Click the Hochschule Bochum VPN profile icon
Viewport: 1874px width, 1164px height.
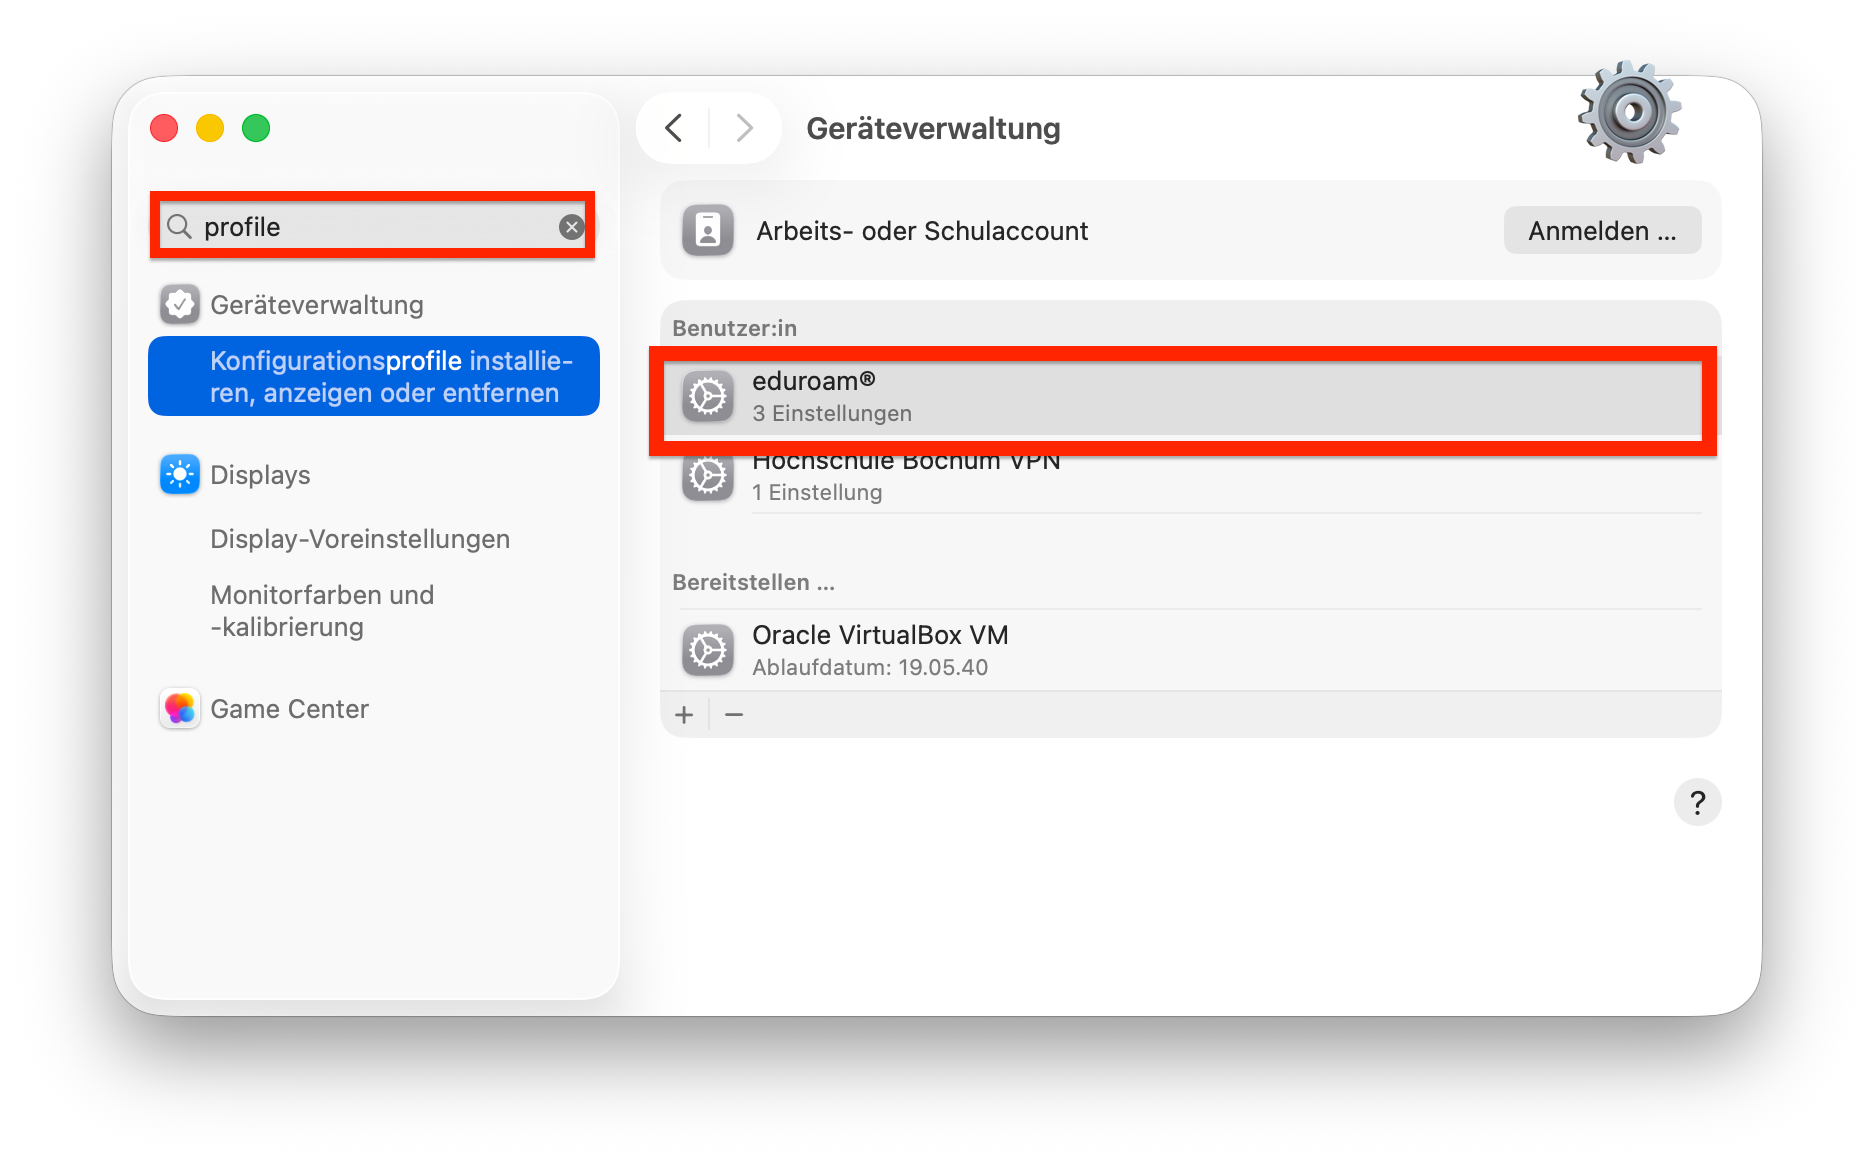[708, 477]
